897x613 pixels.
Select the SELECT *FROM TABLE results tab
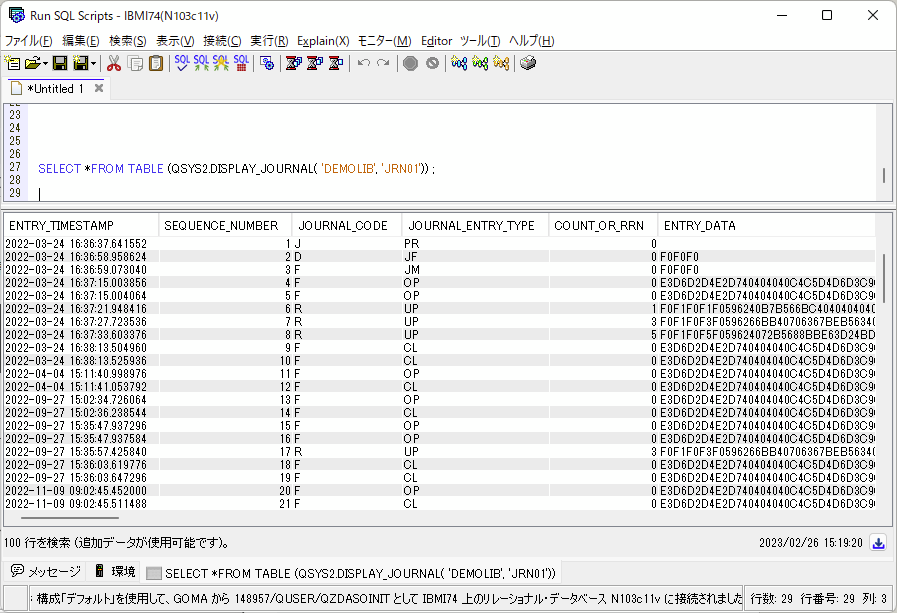[352, 573]
